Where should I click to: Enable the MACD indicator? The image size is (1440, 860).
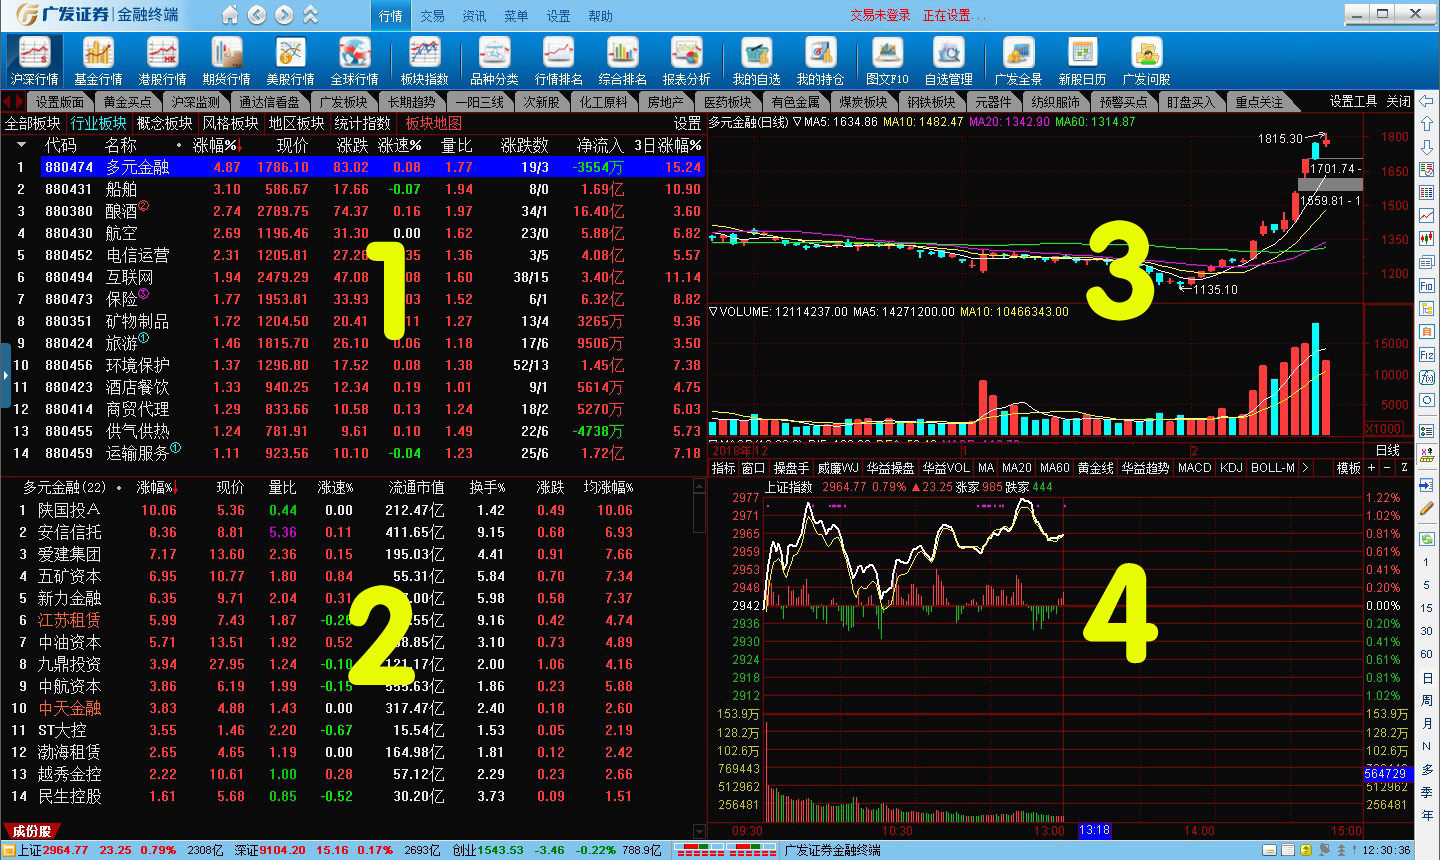(1194, 467)
